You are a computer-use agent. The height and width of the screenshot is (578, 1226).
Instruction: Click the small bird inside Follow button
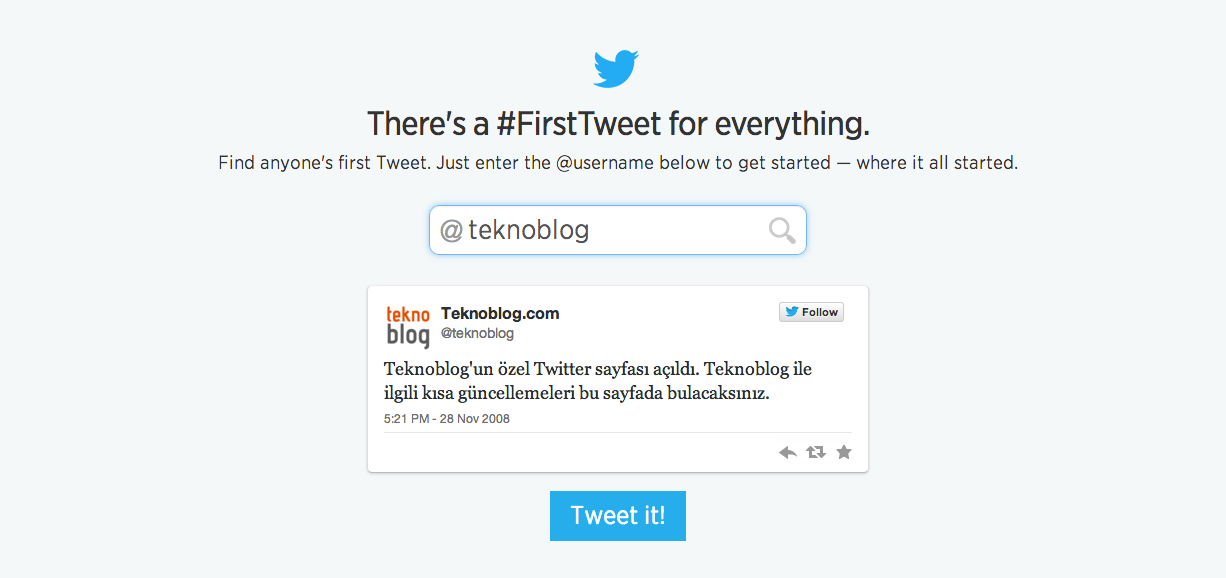point(791,312)
